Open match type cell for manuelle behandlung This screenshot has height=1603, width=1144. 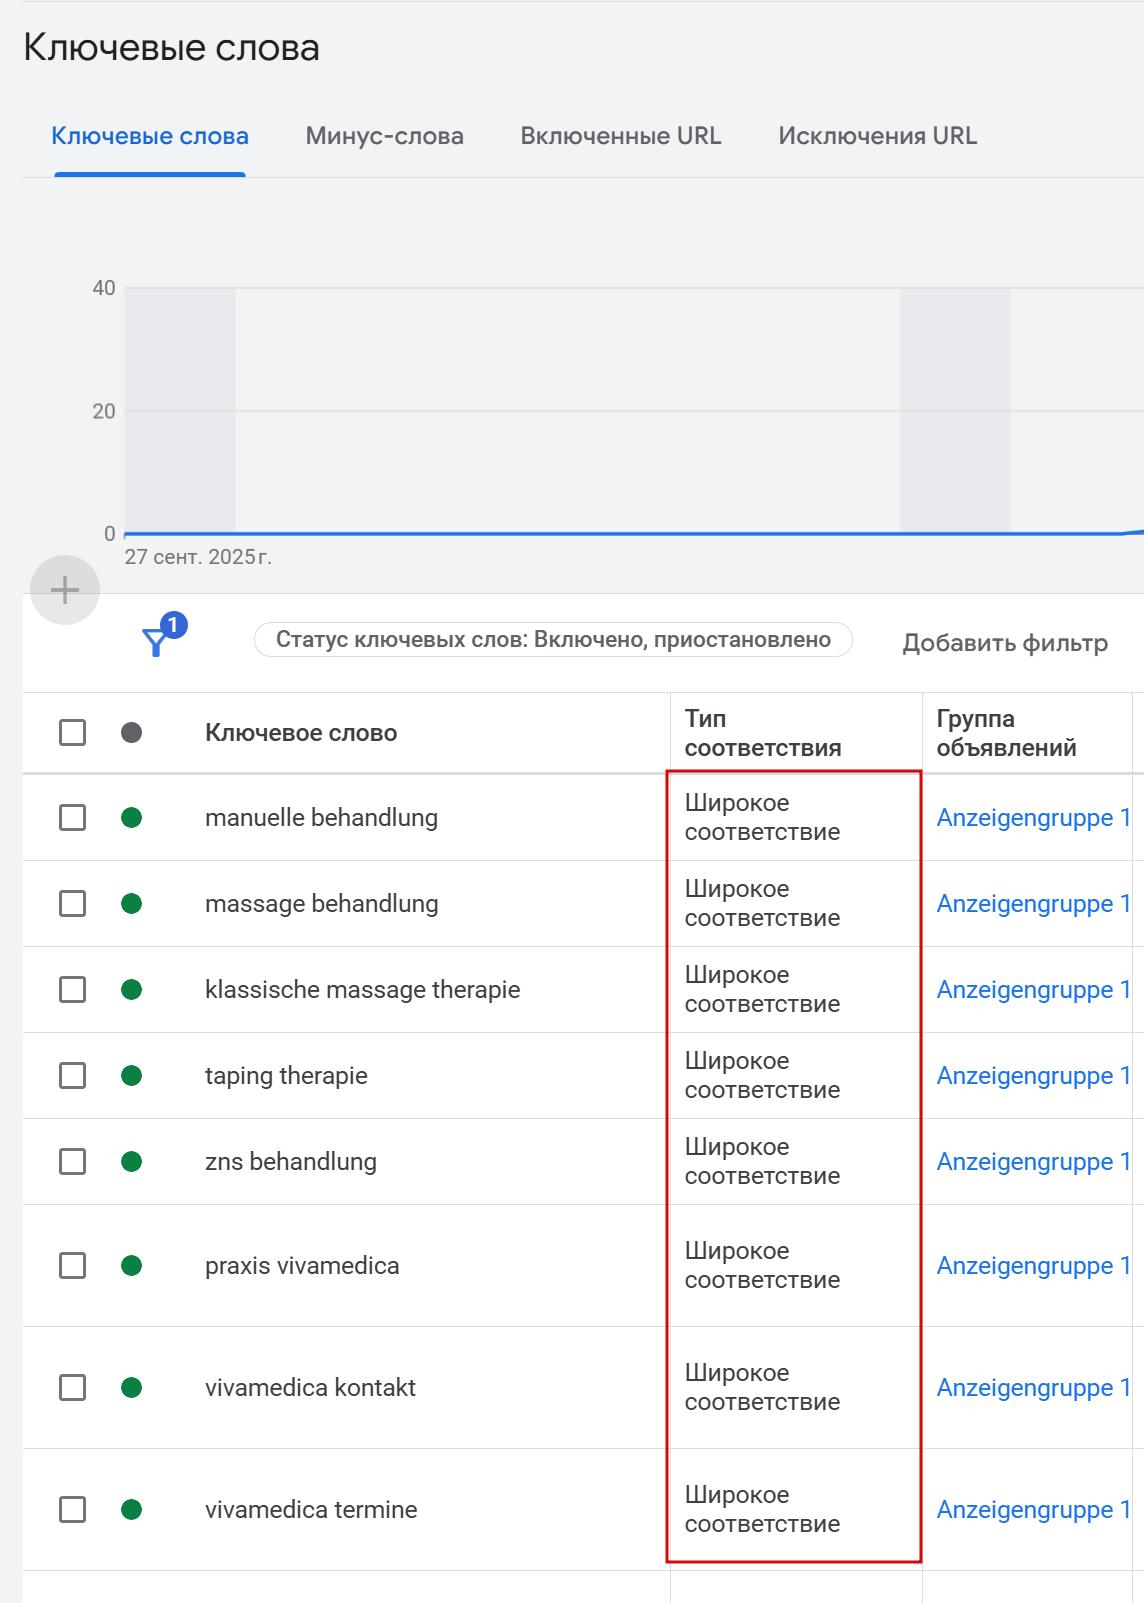point(762,818)
